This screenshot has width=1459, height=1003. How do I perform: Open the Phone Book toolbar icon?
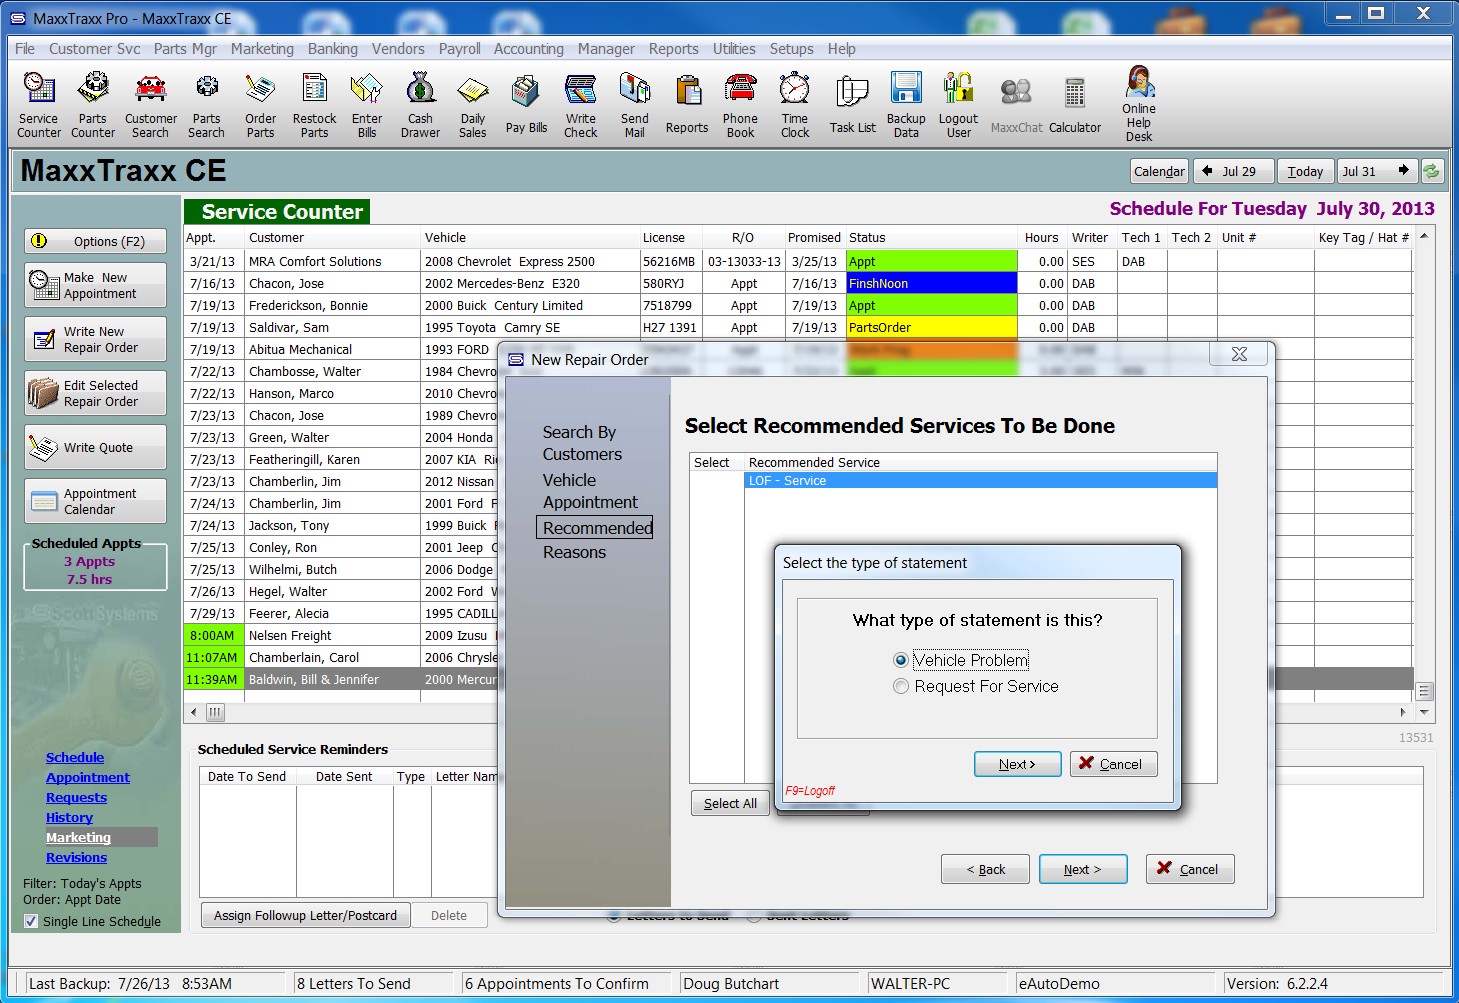tap(741, 105)
